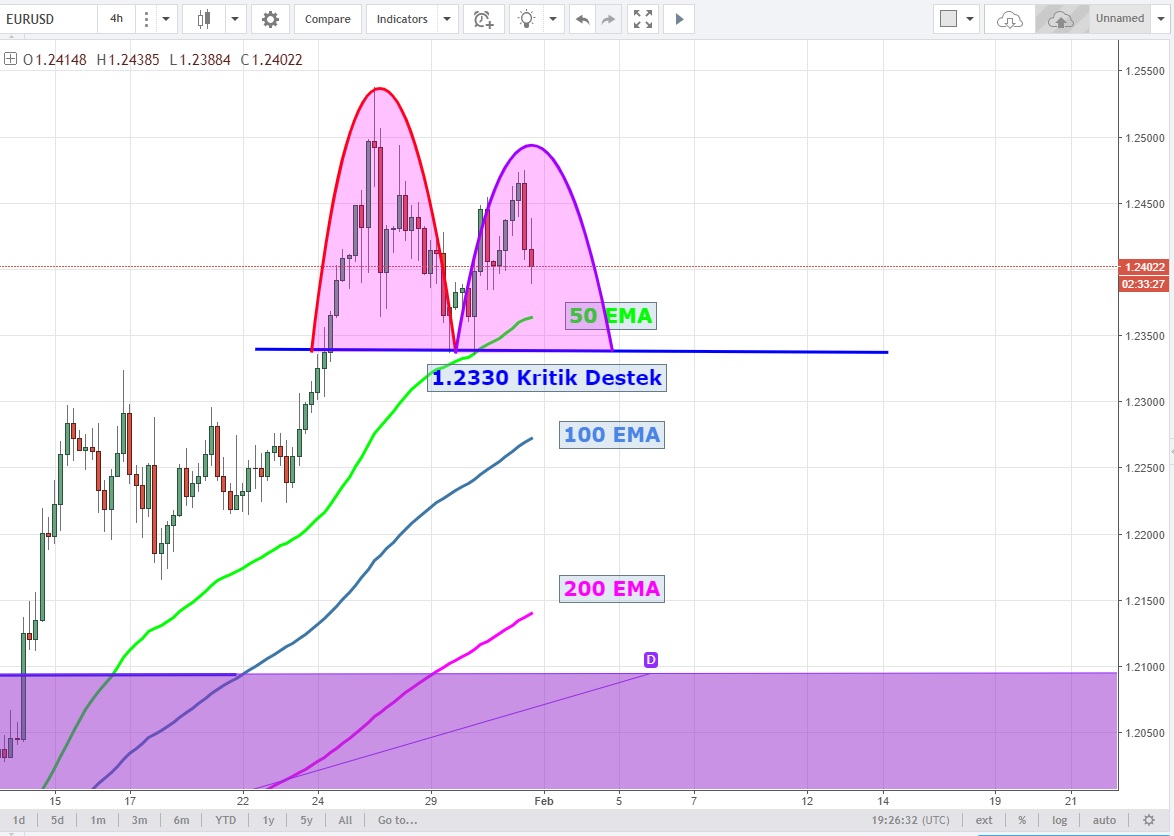Click the 02:33:27 countdown label
This screenshot has height=836, width=1174.
(x=1145, y=284)
